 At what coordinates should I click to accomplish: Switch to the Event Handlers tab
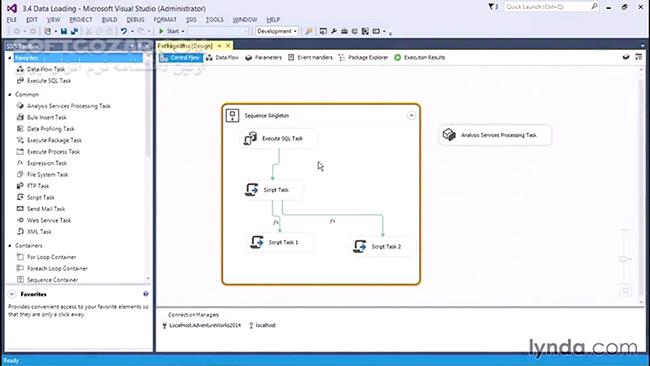tap(310, 57)
